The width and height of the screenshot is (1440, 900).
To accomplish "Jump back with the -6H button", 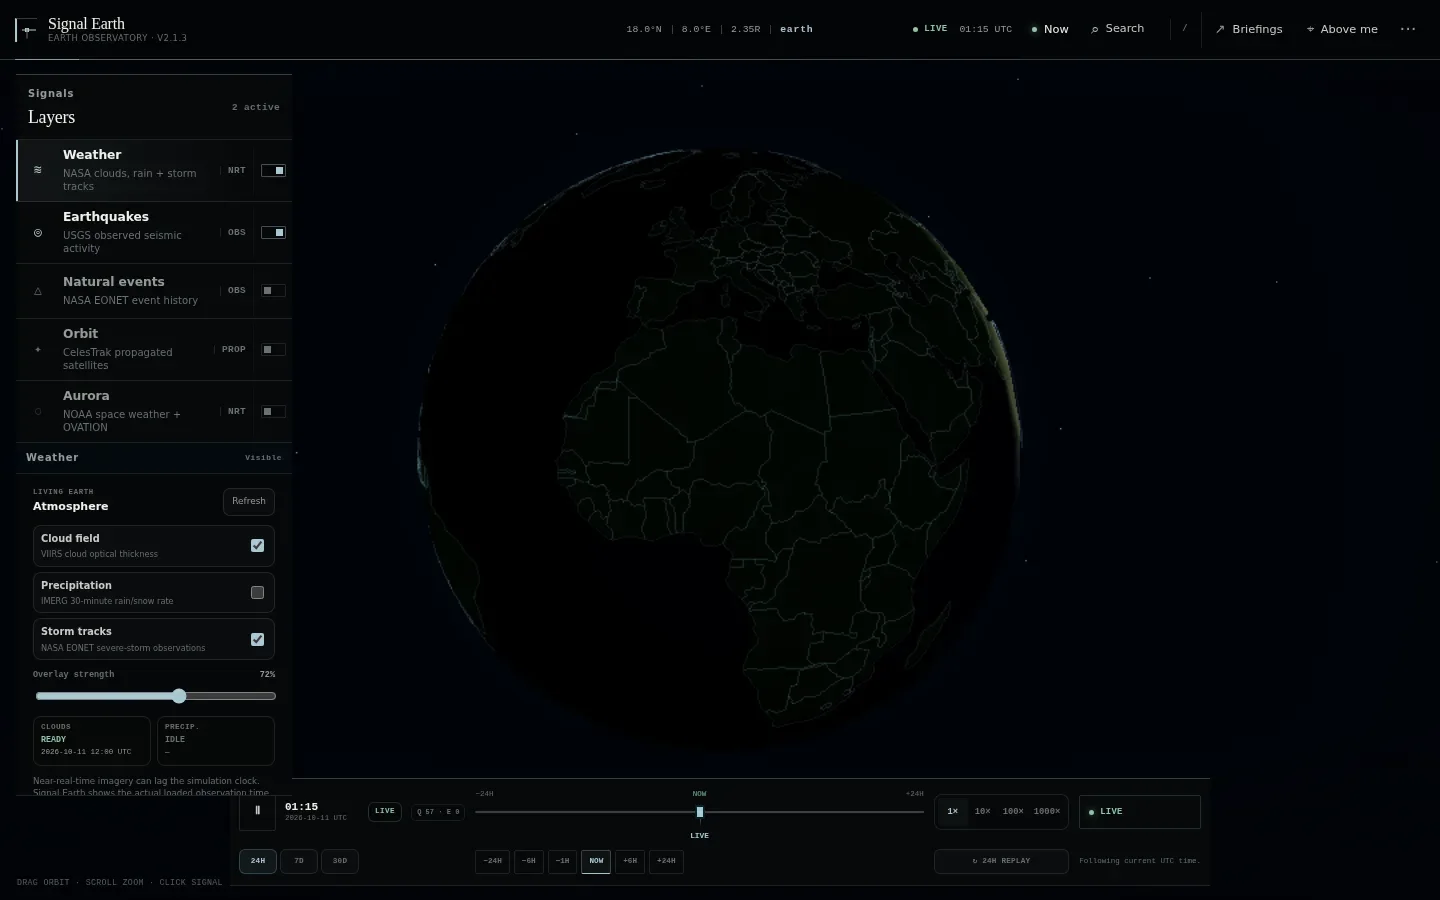I will pyautogui.click(x=529, y=861).
